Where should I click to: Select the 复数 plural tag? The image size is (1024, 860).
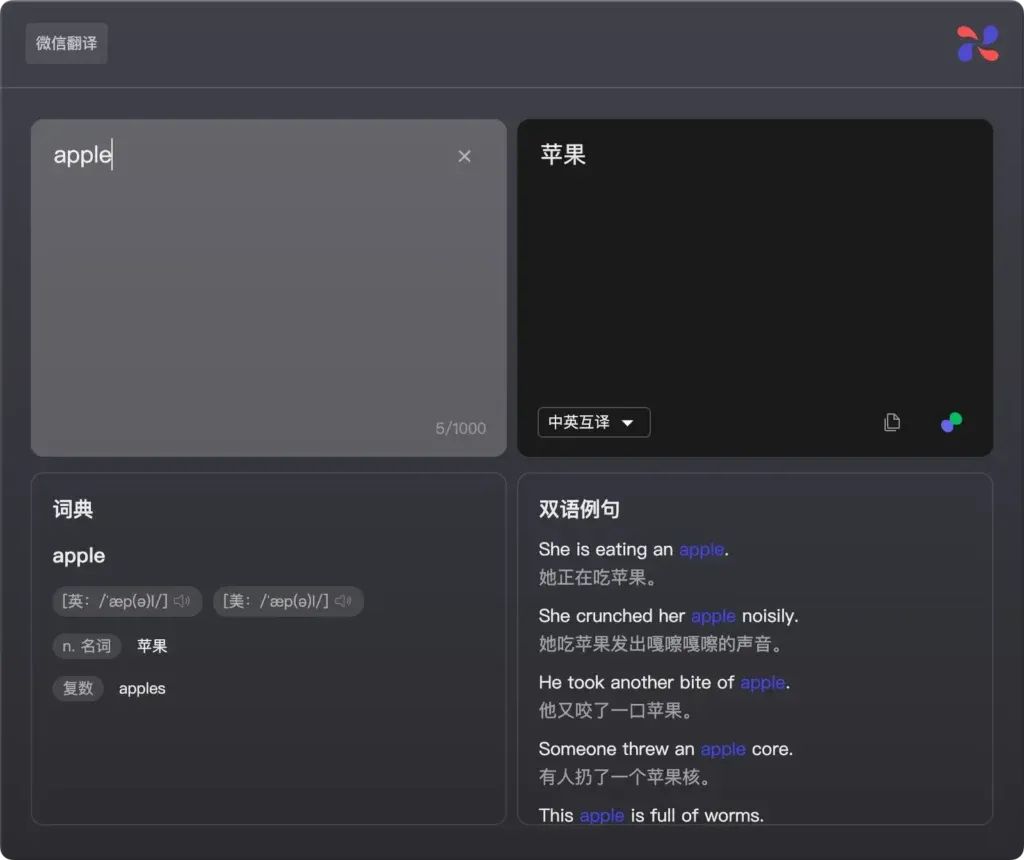coord(78,688)
